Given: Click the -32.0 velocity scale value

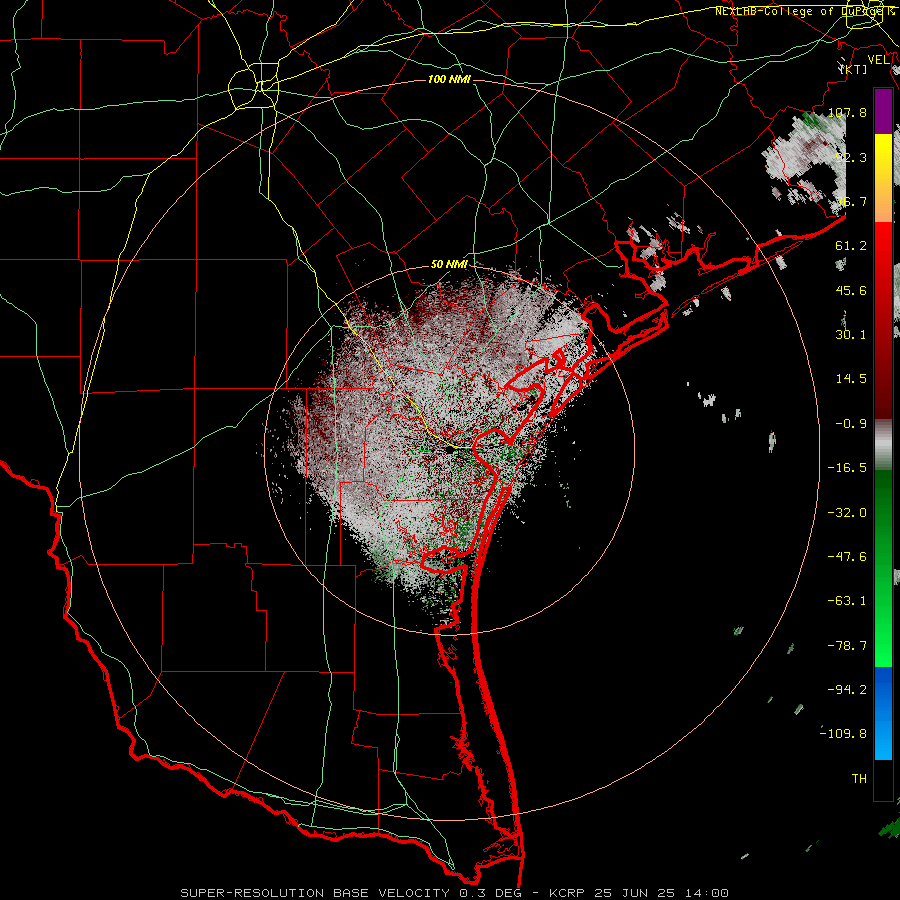Looking at the screenshot, I should coord(847,513).
